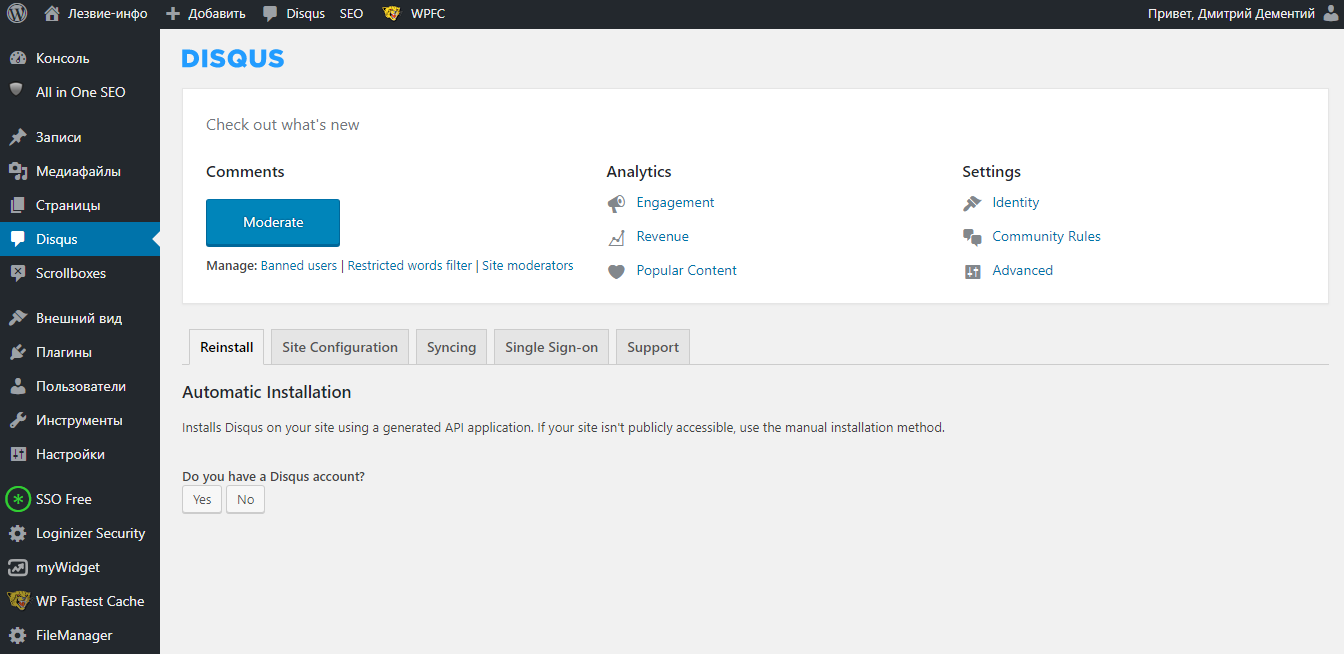1344x654 pixels.
Task: Click the Identity pin icon
Action: (972, 203)
